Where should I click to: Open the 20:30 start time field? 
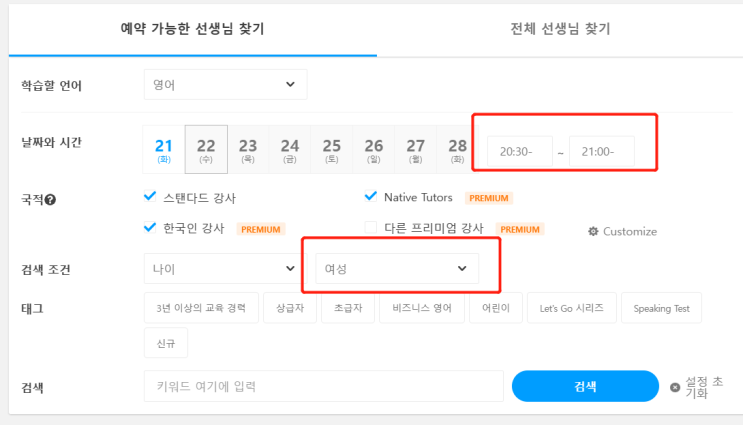point(520,152)
